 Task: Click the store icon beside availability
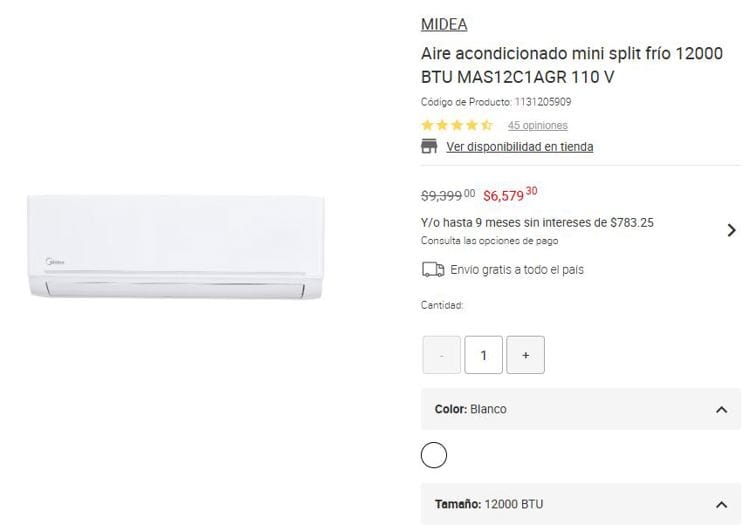point(429,146)
